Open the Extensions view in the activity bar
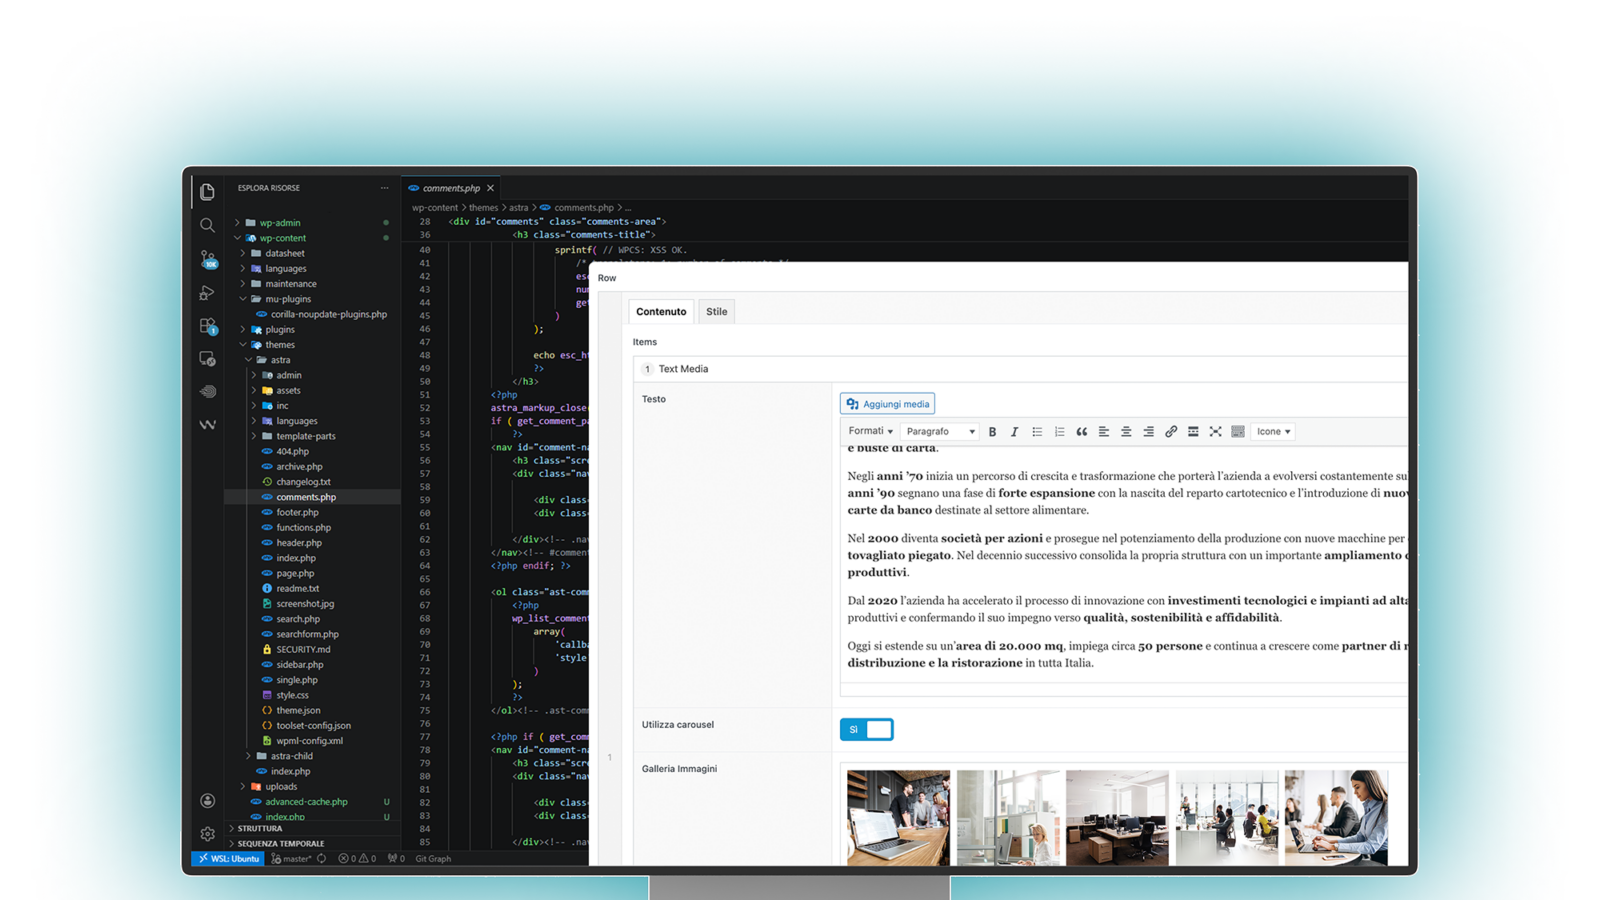The width and height of the screenshot is (1600, 900). [208, 326]
